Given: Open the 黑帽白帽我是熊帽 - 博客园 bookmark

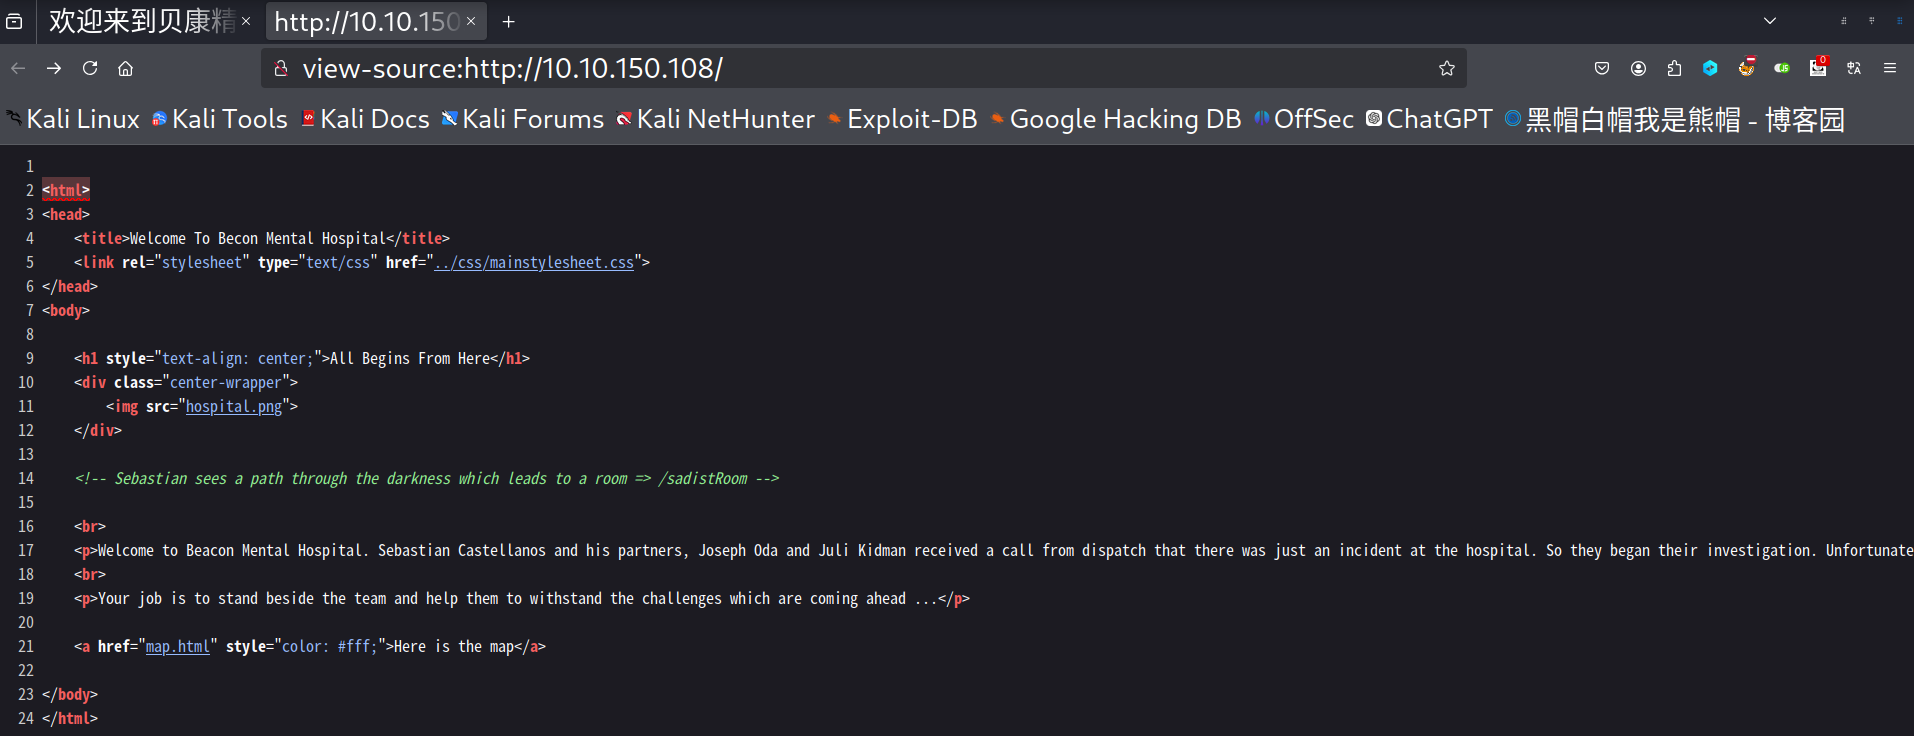Looking at the screenshot, I should (x=1675, y=119).
